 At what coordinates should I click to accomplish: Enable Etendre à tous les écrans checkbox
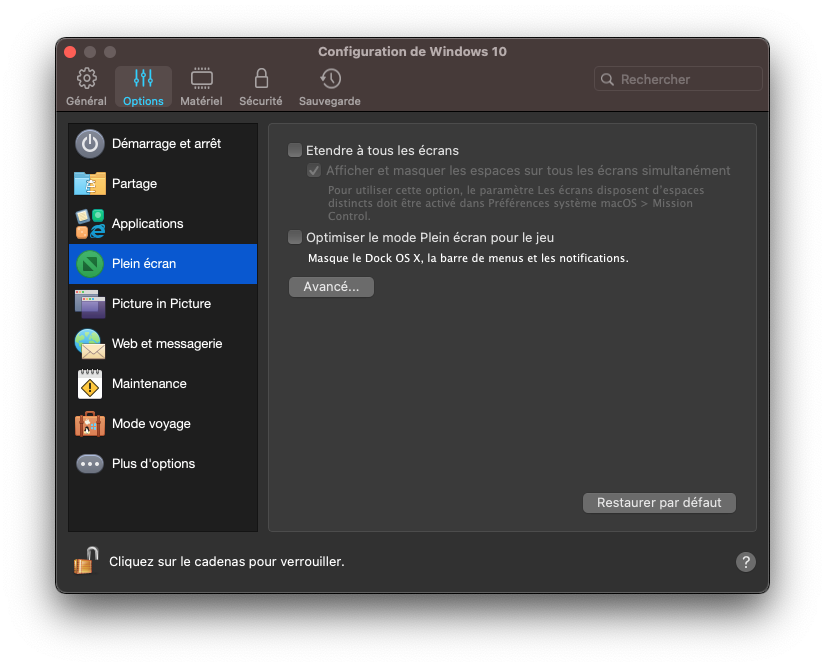(x=295, y=150)
